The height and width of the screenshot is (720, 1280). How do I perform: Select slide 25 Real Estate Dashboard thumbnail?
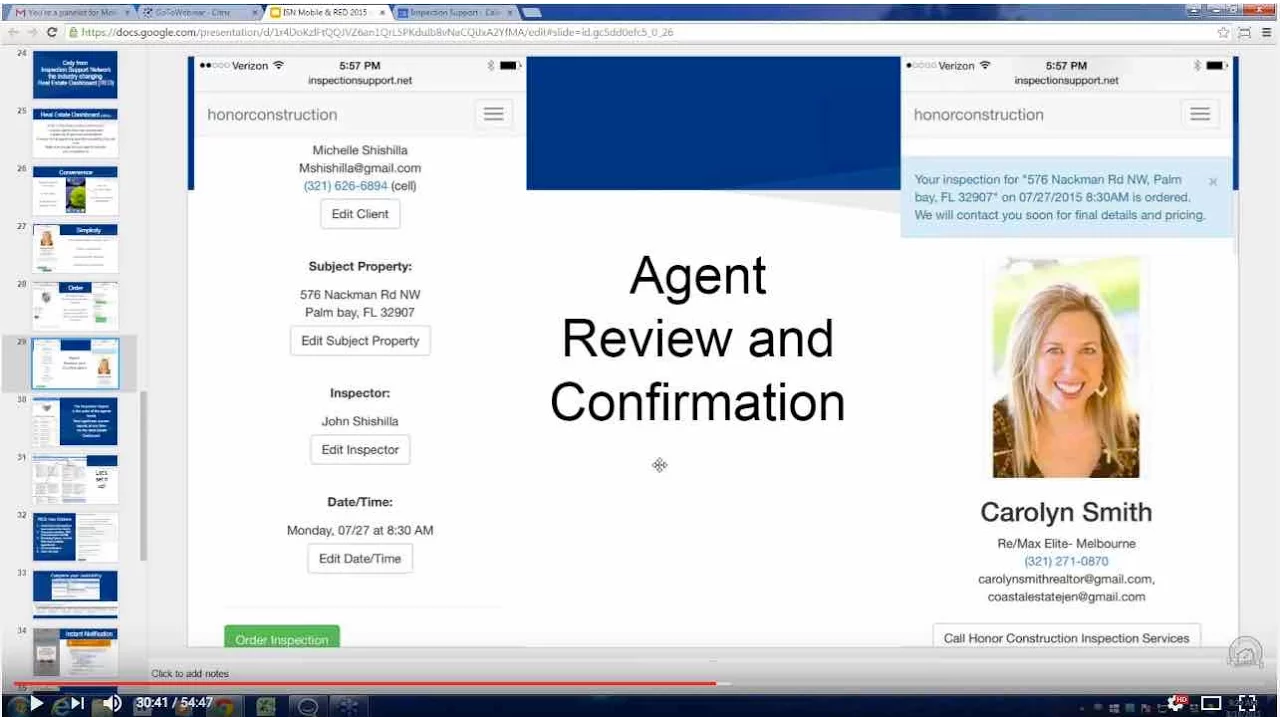click(75, 133)
